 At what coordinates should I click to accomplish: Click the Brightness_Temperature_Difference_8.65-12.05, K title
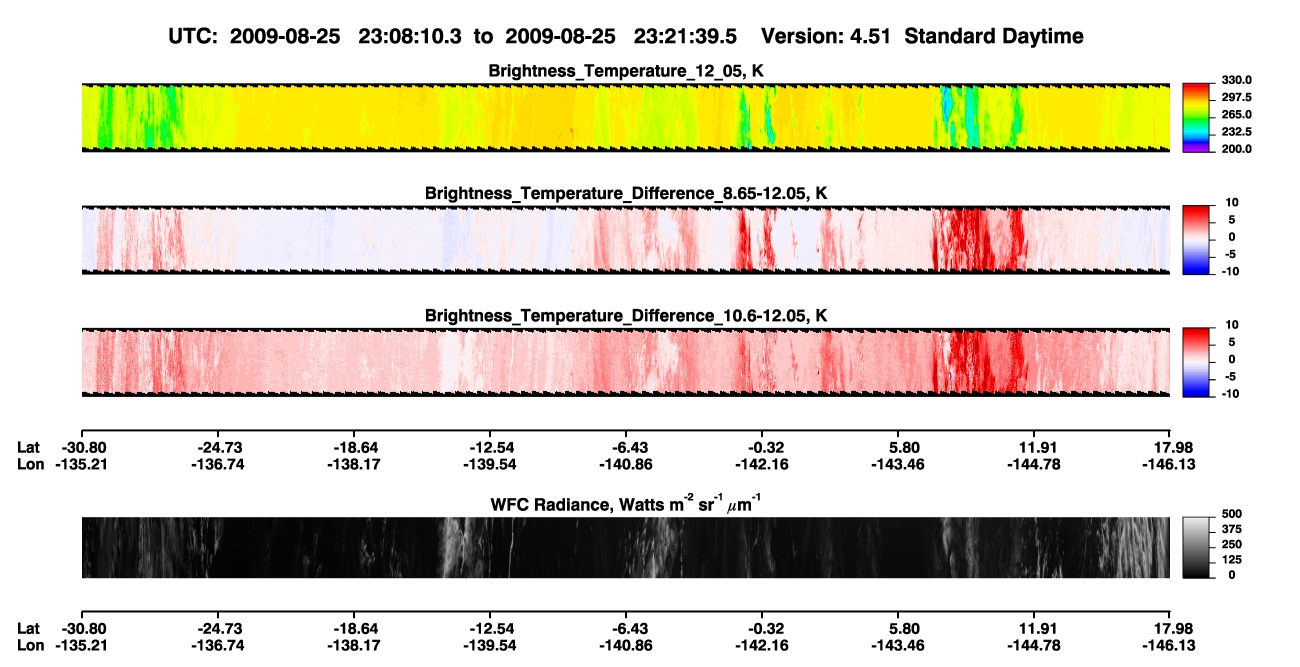coord(626,193)
